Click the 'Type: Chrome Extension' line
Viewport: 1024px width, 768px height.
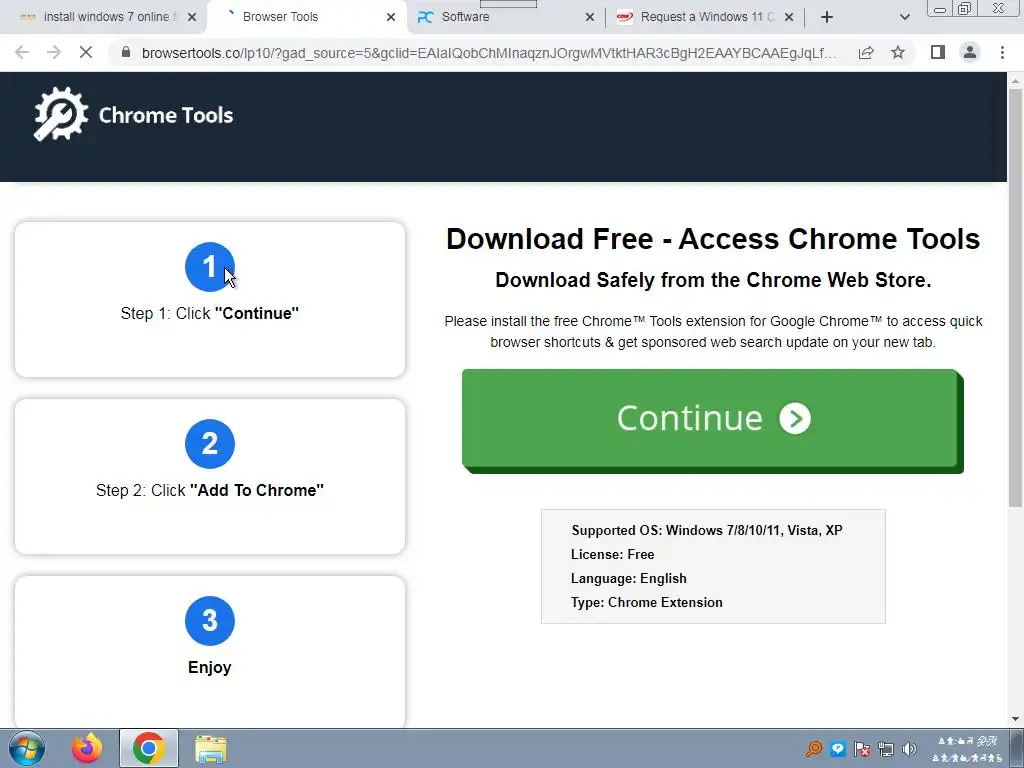pyautogui.click(x=647, y=603)
